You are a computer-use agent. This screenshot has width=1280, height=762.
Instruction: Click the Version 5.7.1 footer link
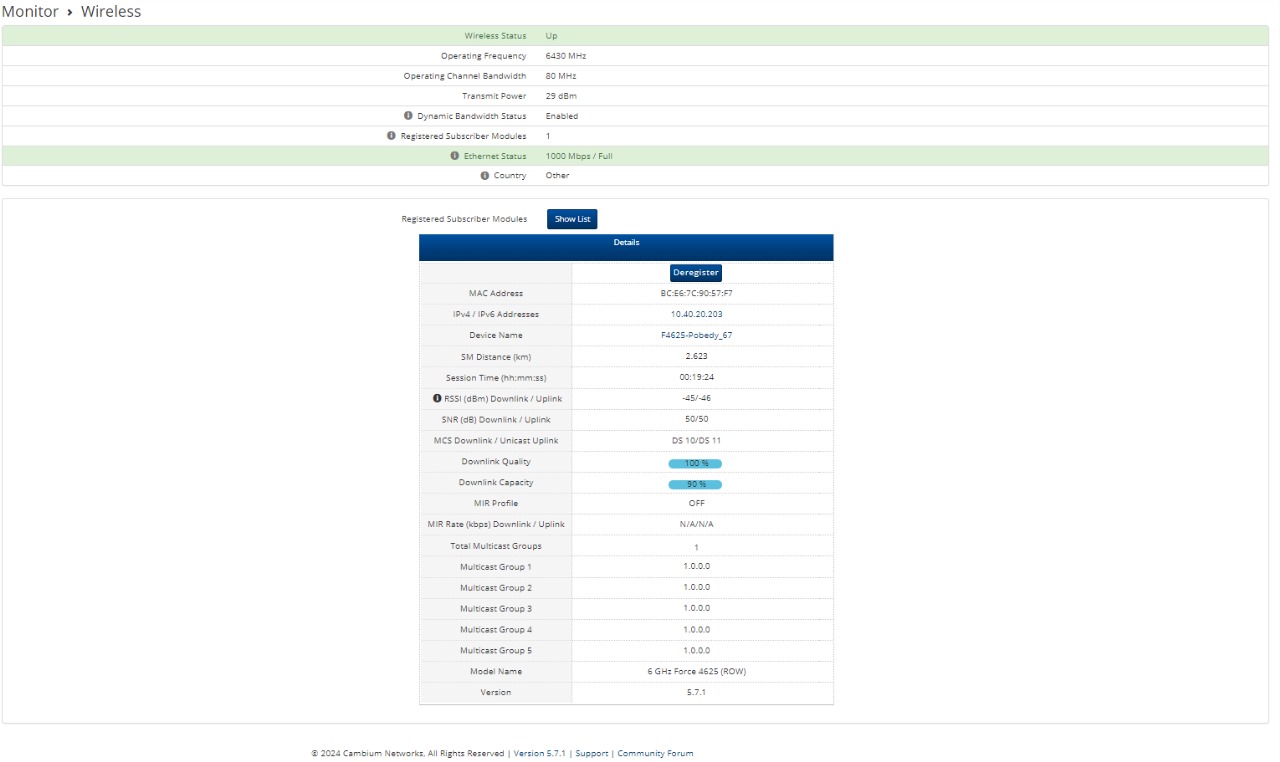click(540, 753)
